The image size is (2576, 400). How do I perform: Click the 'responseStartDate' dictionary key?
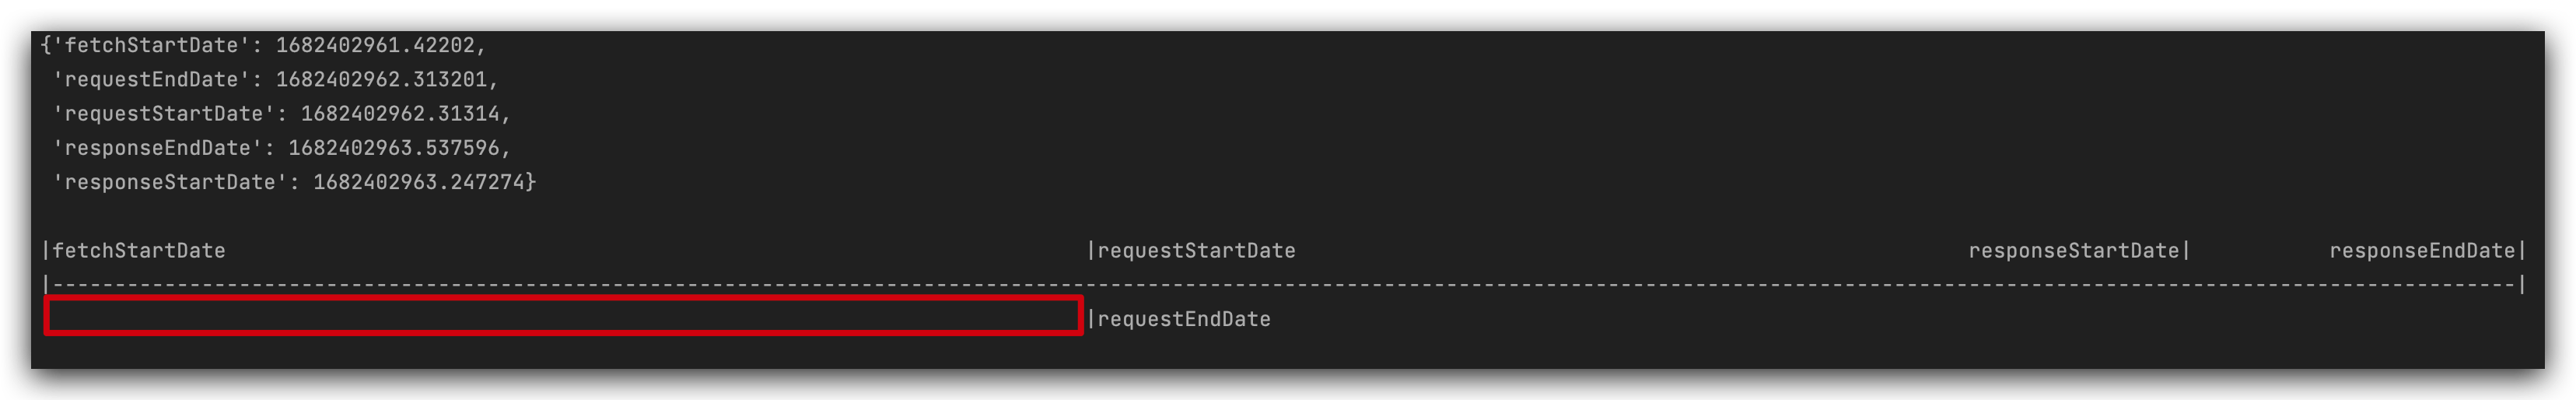point(170,181)
